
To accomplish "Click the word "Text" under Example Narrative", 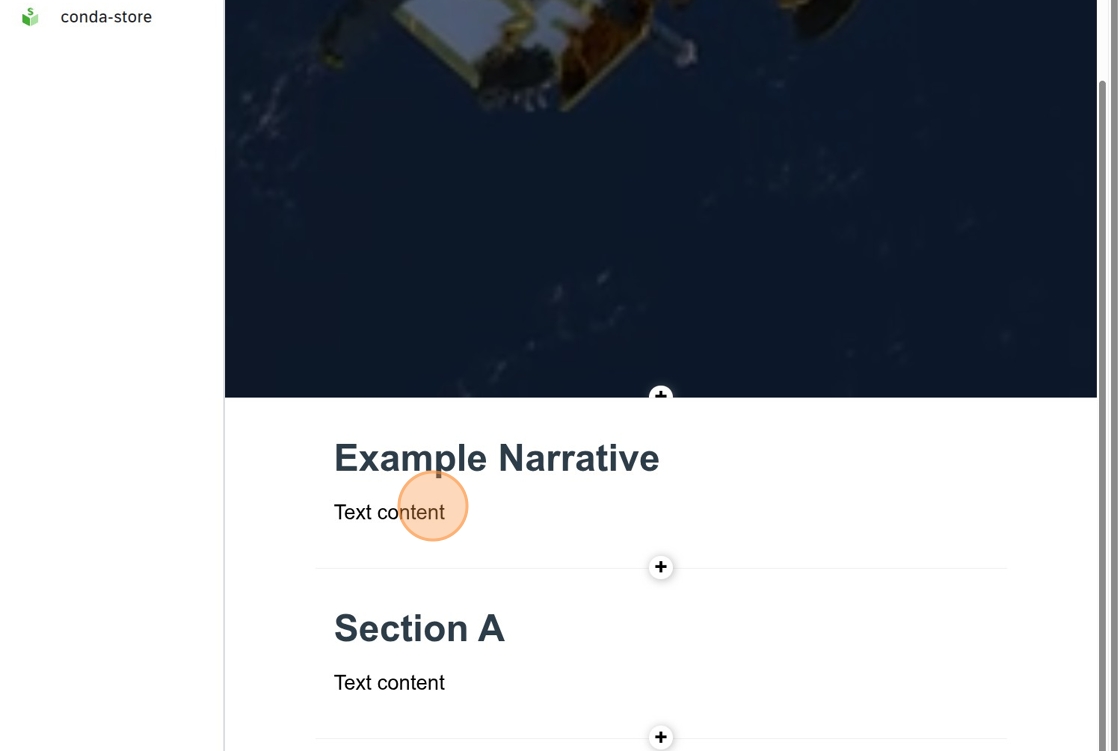I will tap(353, 512).
